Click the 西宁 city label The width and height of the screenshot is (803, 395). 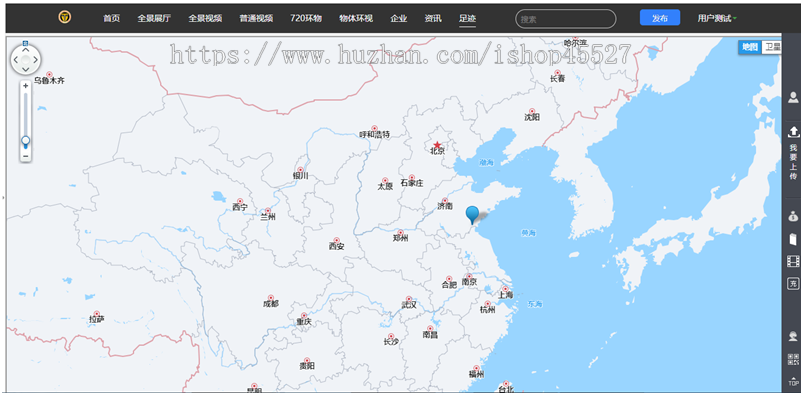pyautogui.click(x=240, y=207)
